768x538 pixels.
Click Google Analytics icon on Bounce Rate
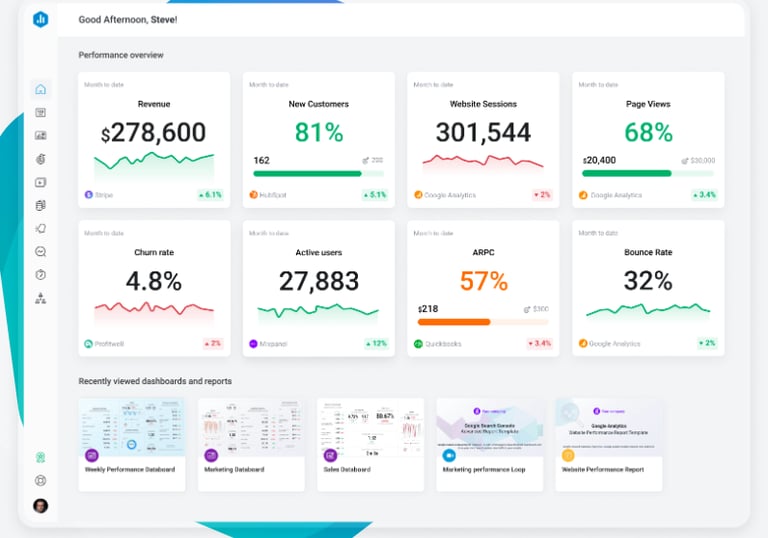[x=583, y=343]
